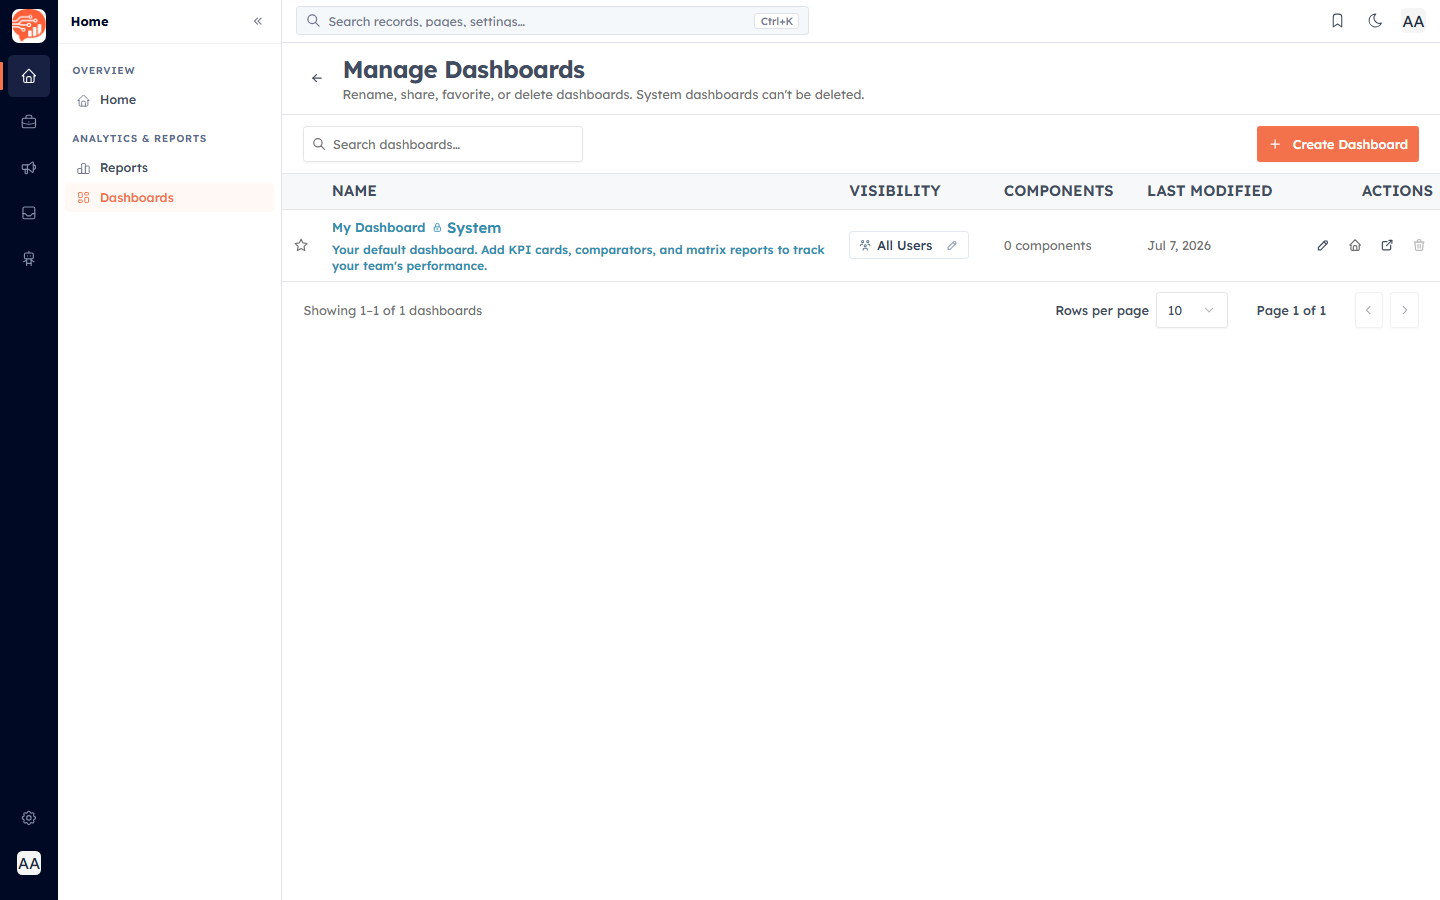Click the LAST MODIFIED column header
1440x900 pixels.
[x=1210, y=191]
